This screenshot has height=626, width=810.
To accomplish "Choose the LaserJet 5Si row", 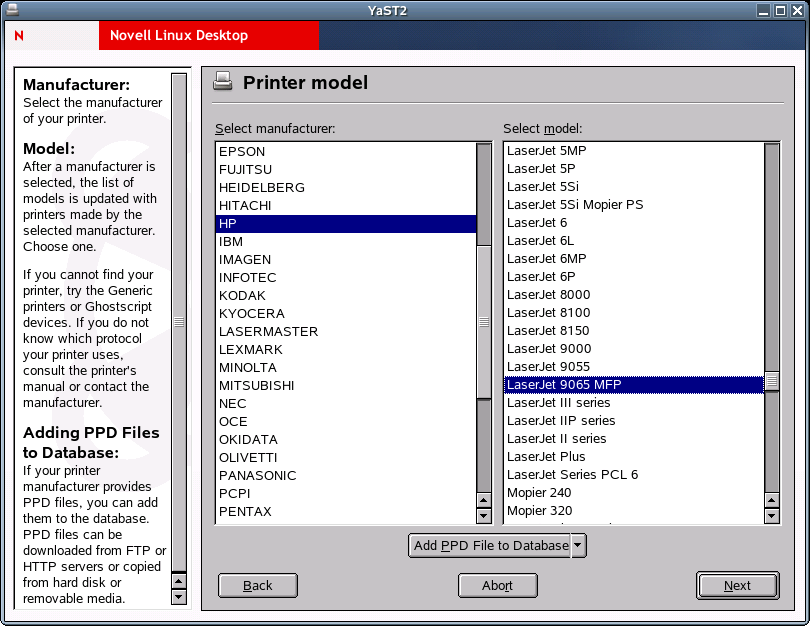I will [x=634, y=186].
